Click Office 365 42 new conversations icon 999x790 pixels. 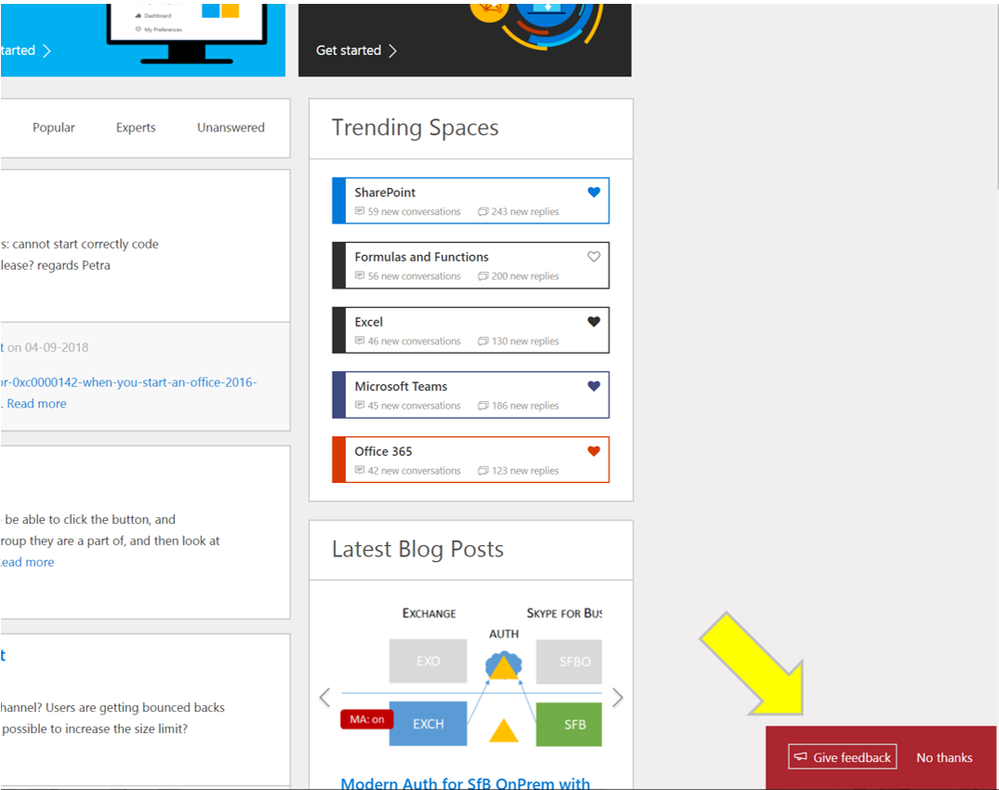pyautogui.click(x=359, y=470)
